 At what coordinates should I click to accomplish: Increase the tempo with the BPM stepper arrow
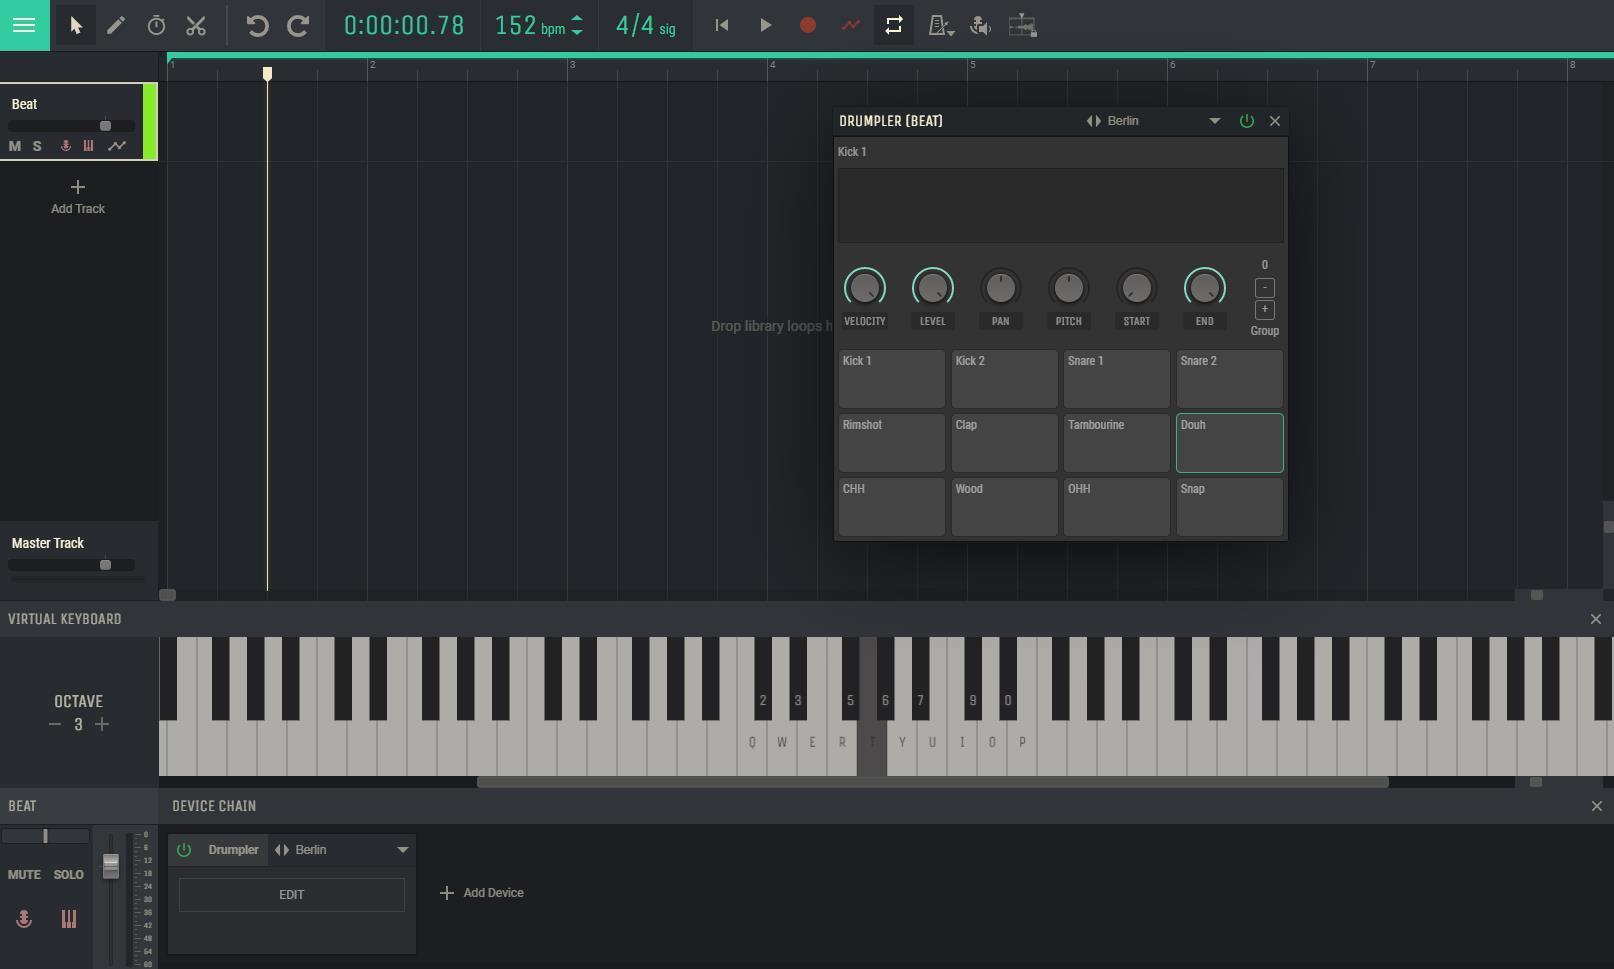(x=577, y=19)
